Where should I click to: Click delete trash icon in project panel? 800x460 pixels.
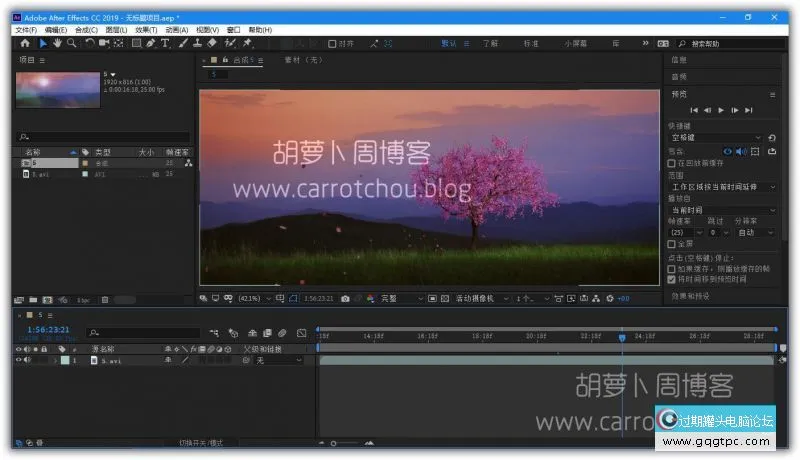tap(105, 300)
